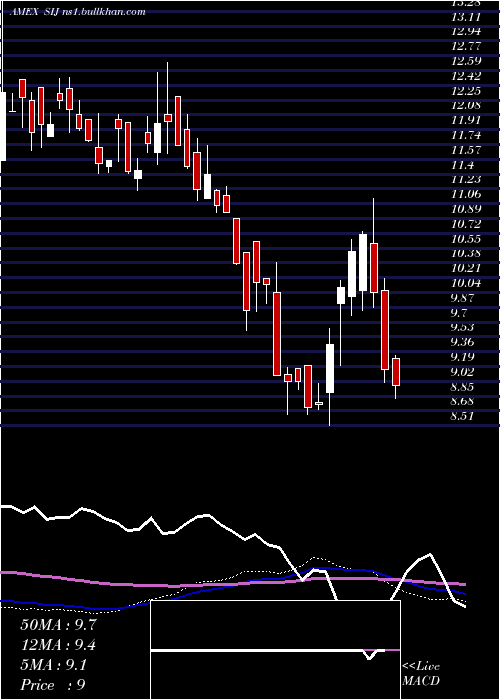The width and height of the screenshot is (500, 700).
Task: Click the 11.74 price axis label
Action: pyautogui.click(x=466, y=135)
